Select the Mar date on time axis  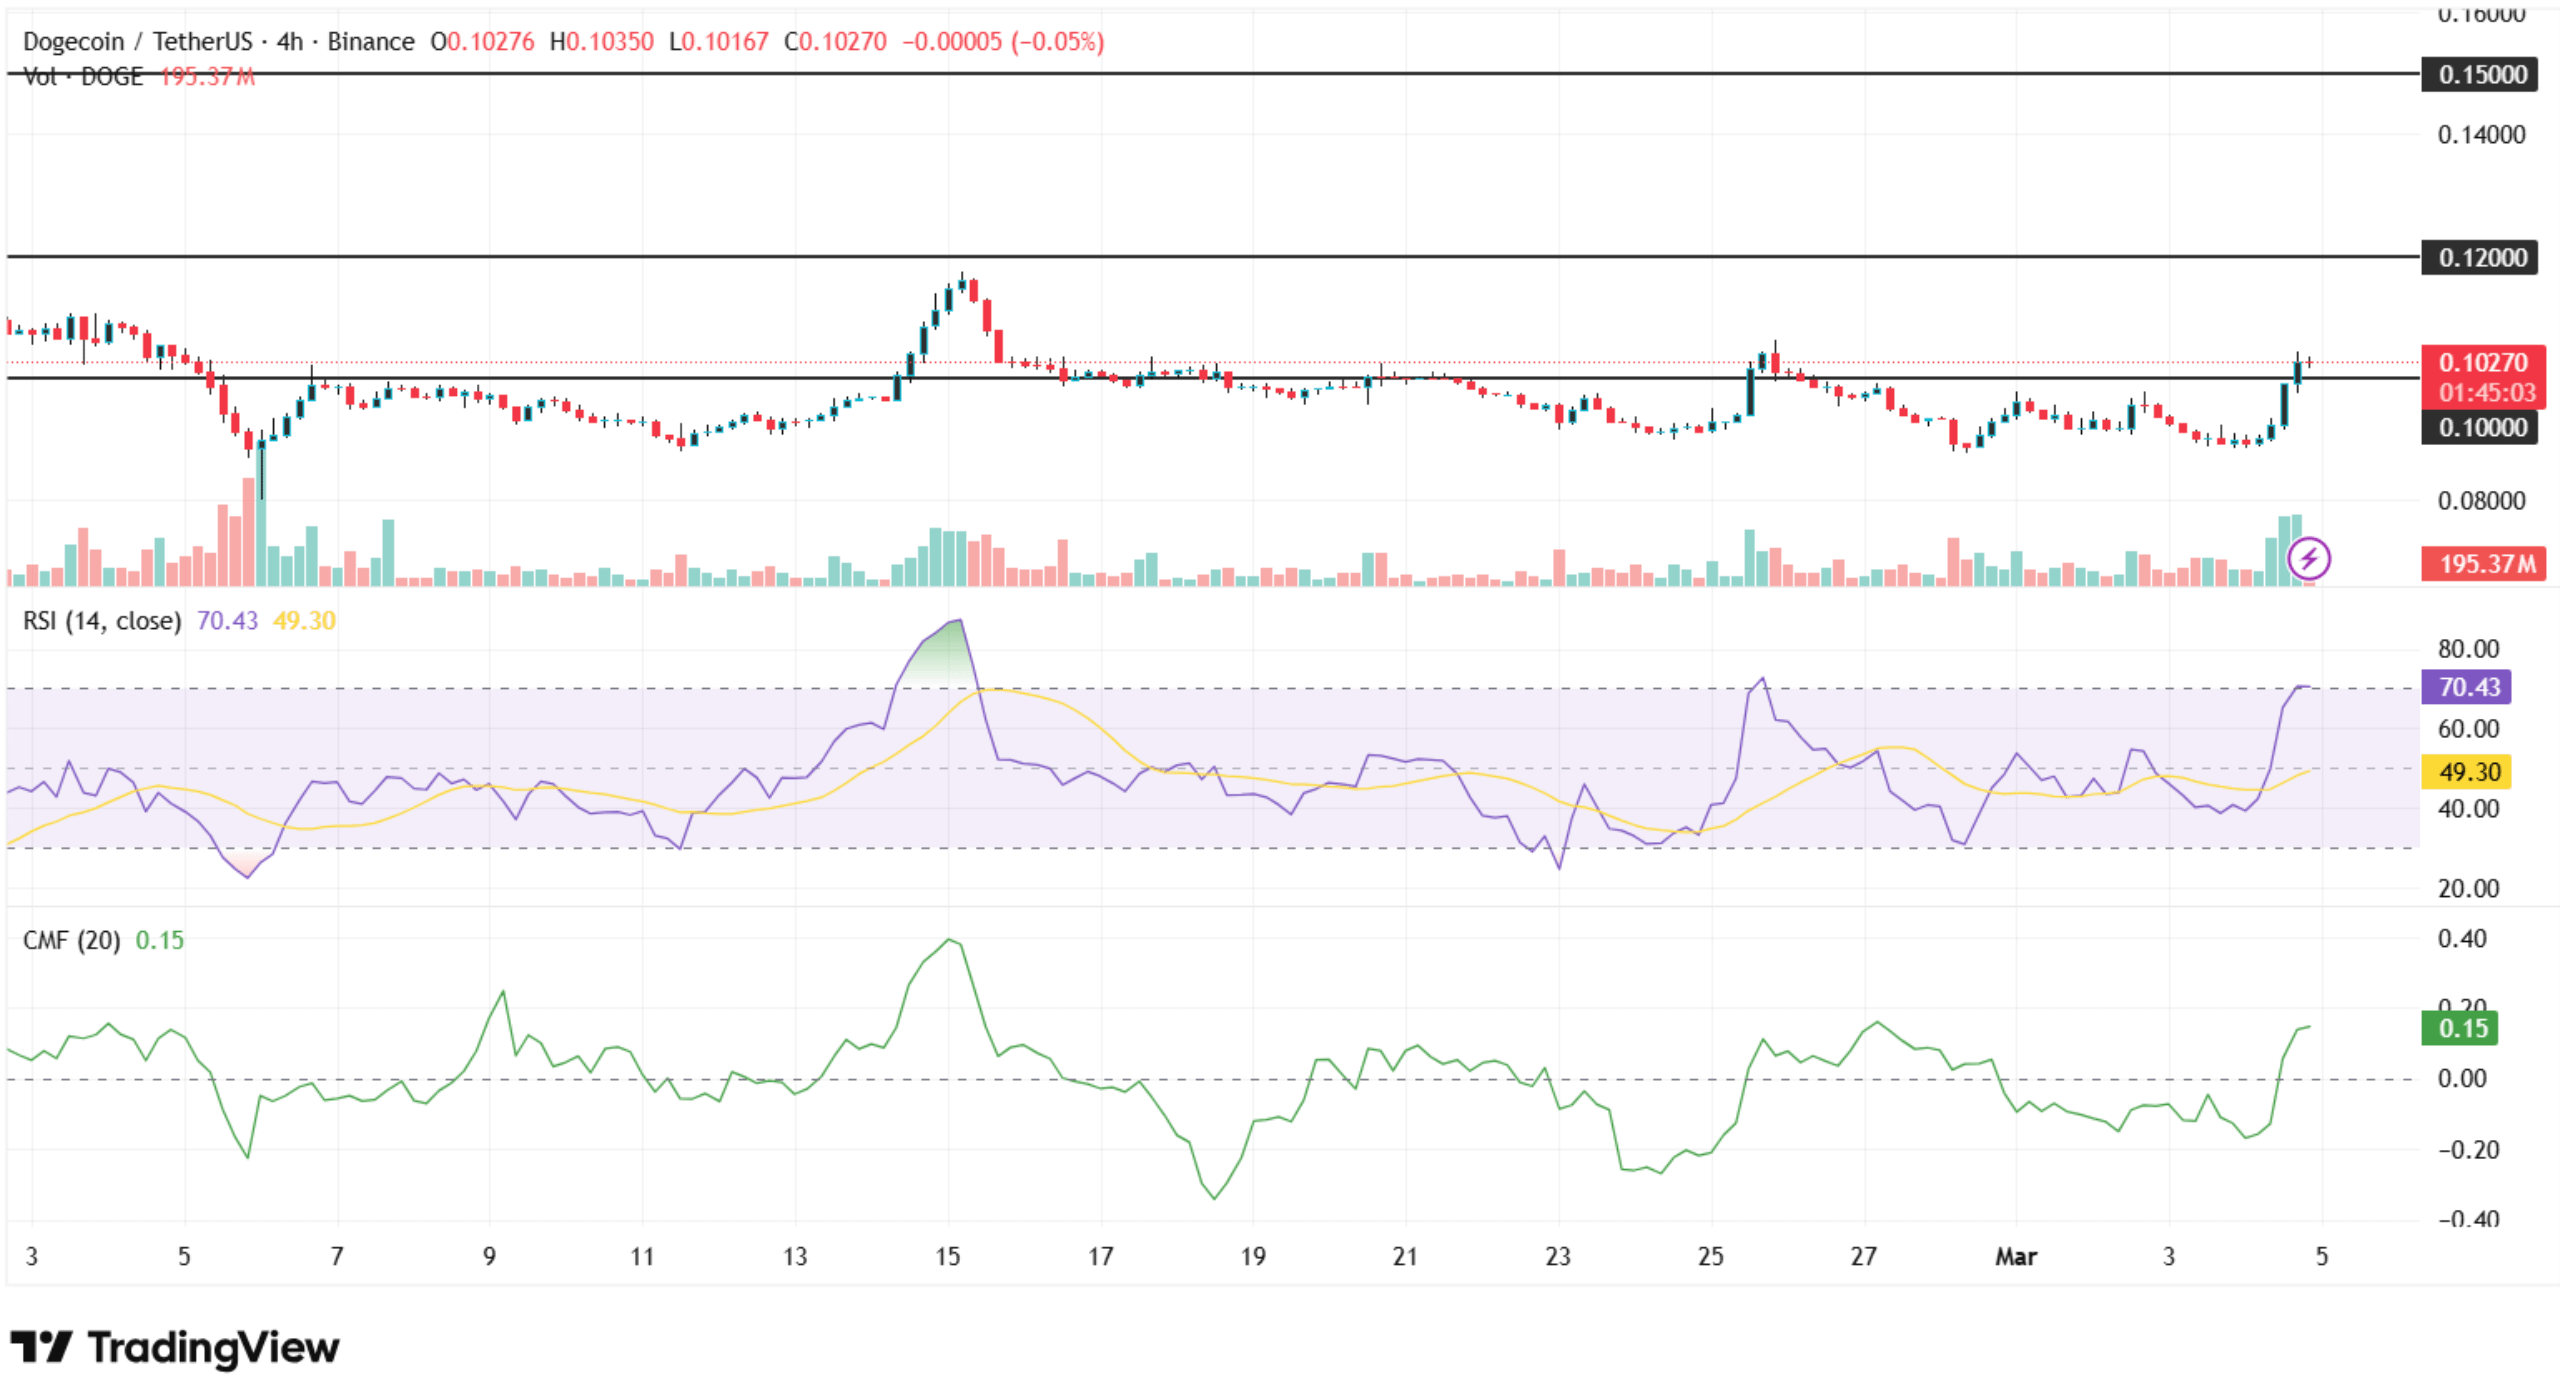click(x=2015, y=1257)
